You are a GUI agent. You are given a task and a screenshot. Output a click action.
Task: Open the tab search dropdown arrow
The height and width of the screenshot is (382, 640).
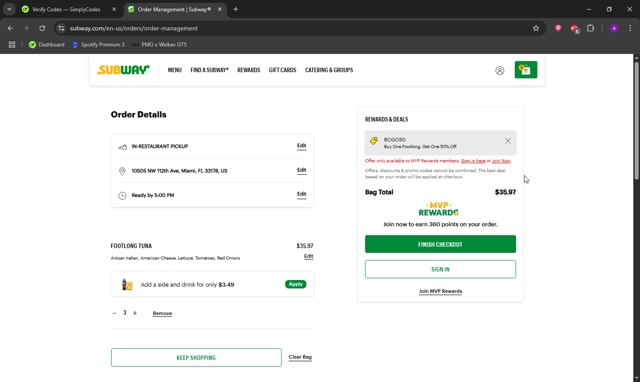point(9,9)
